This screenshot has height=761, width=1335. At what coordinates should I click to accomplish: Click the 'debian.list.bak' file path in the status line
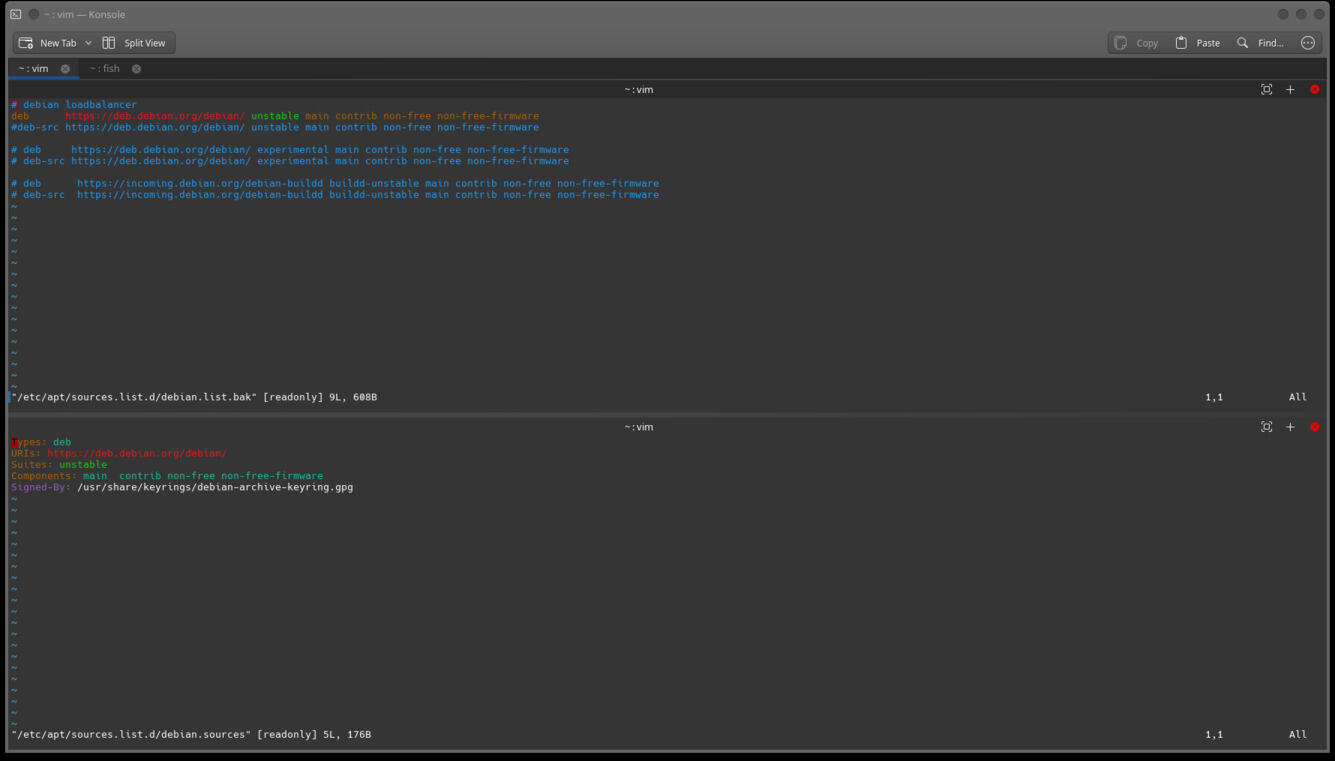(x=134, y=397)
